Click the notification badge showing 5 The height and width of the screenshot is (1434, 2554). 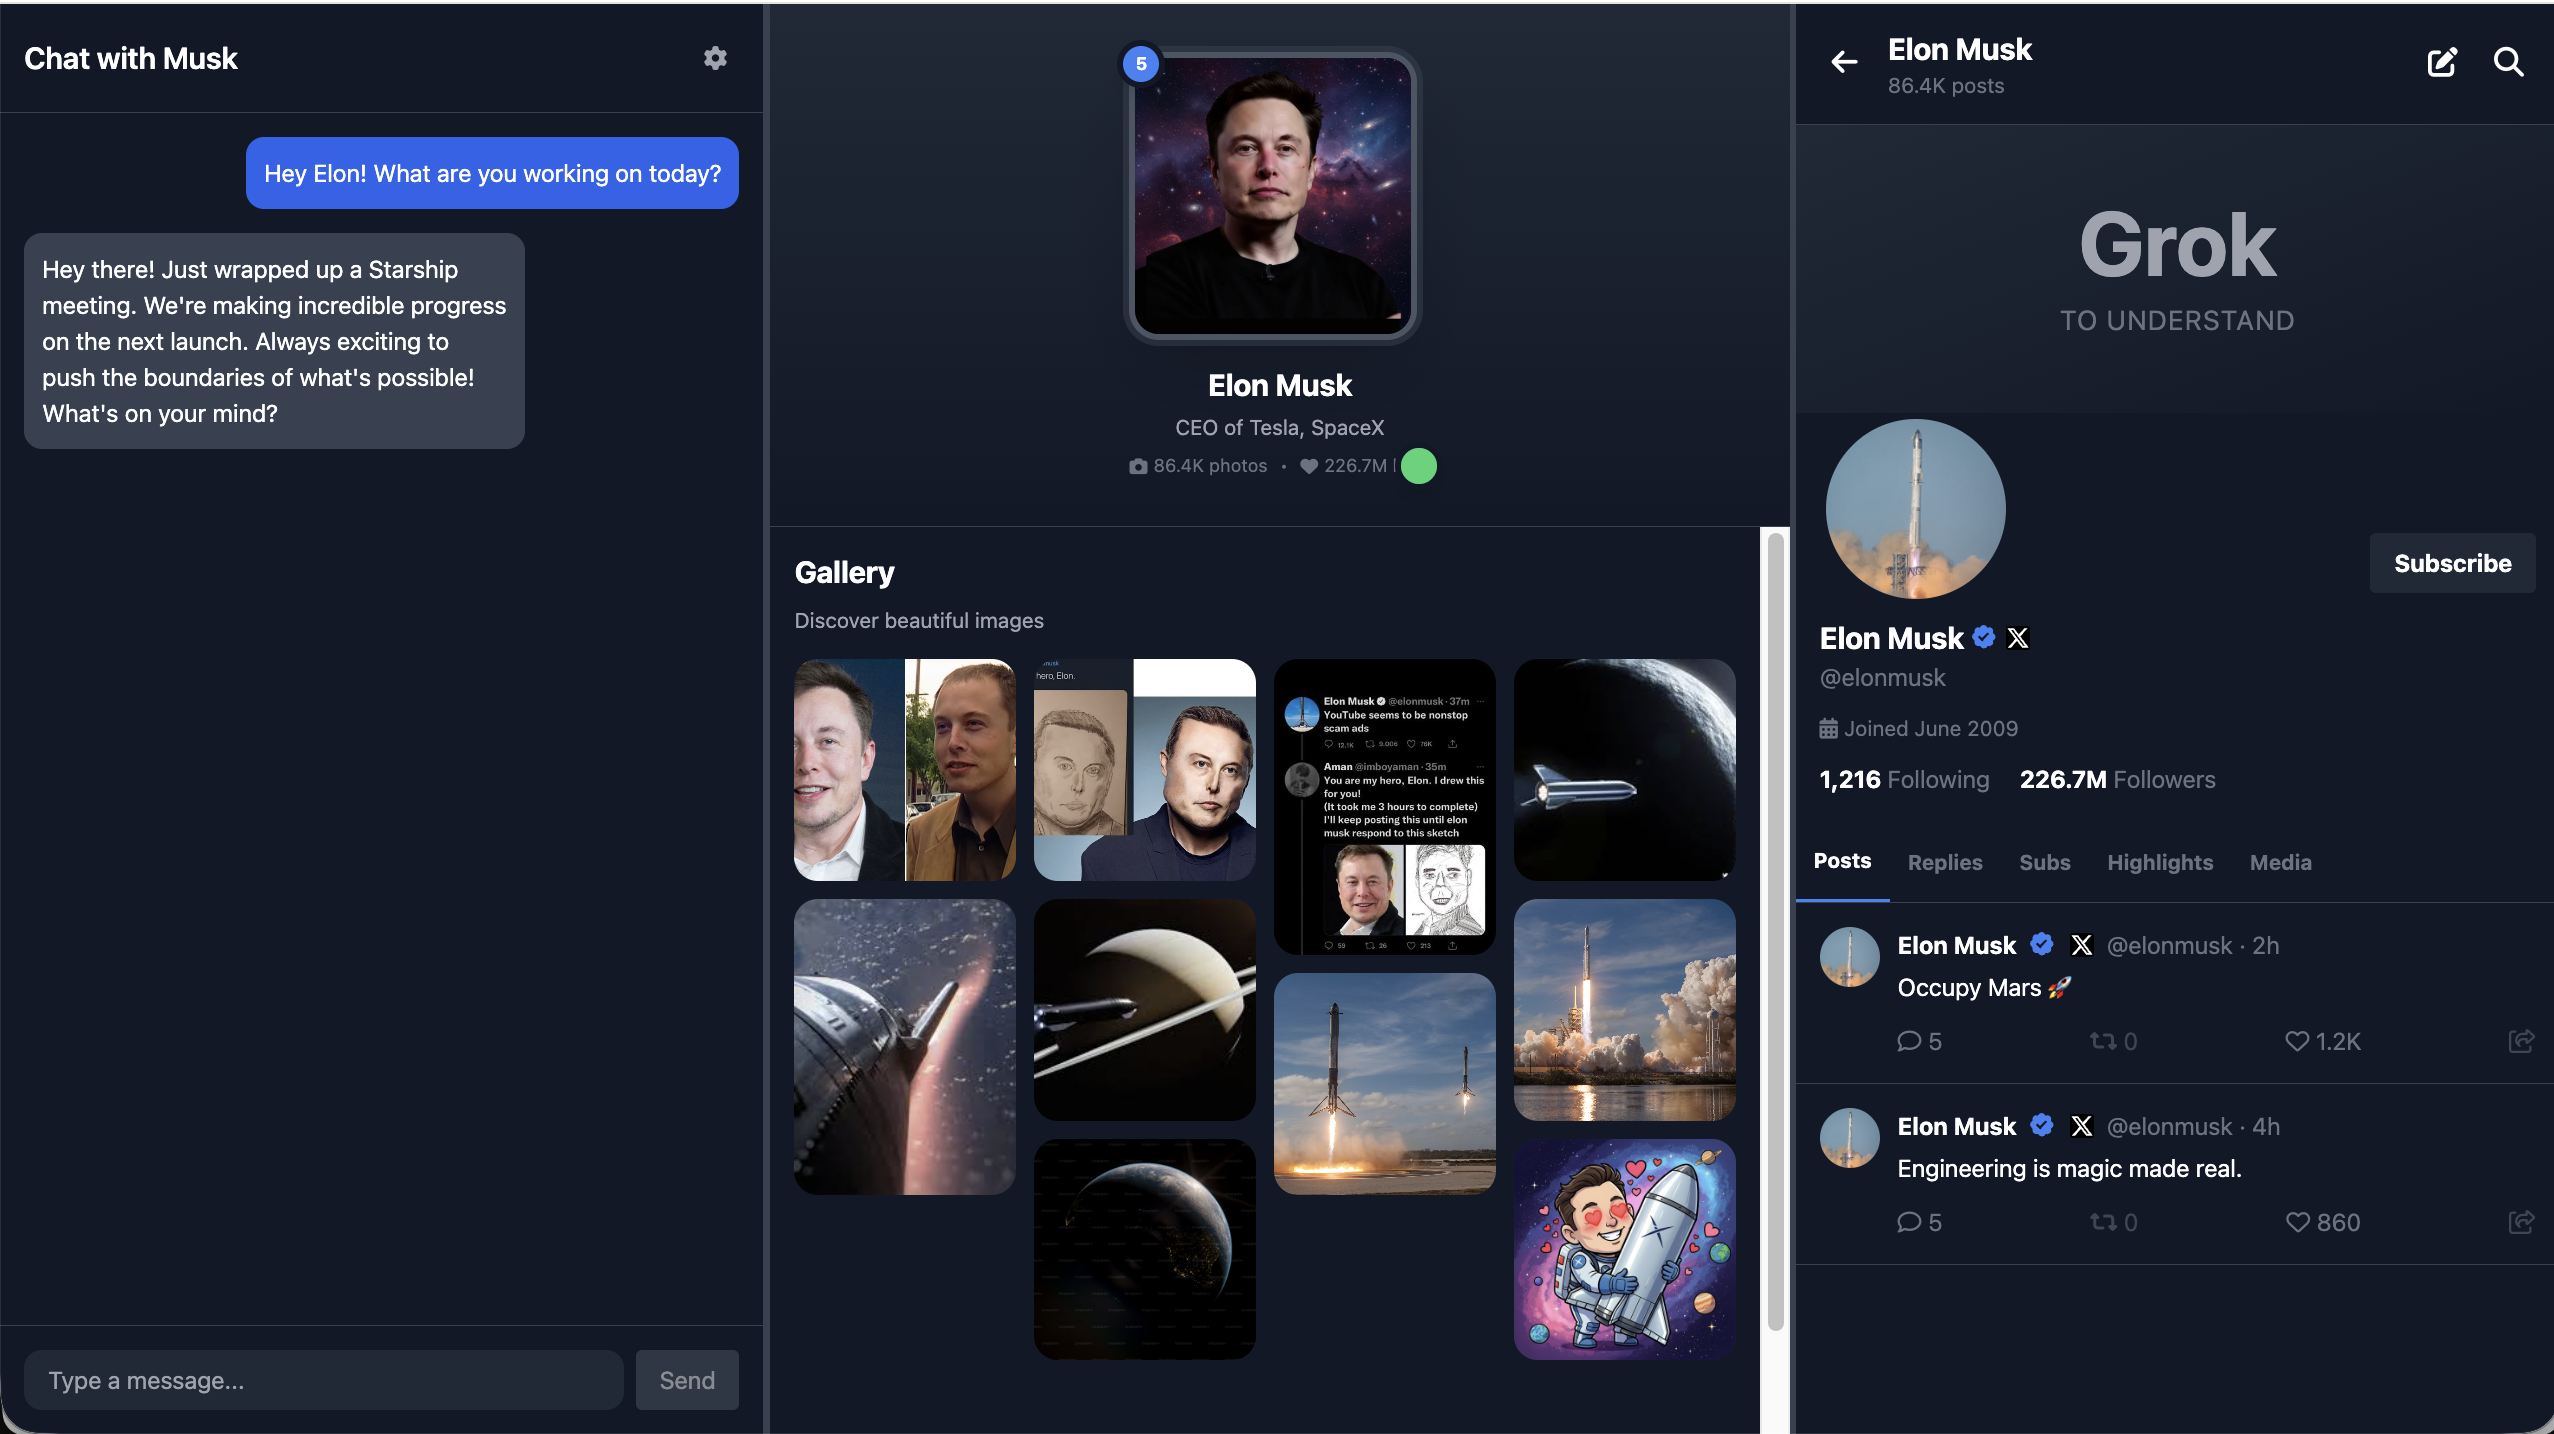[x=1141, y=64]
